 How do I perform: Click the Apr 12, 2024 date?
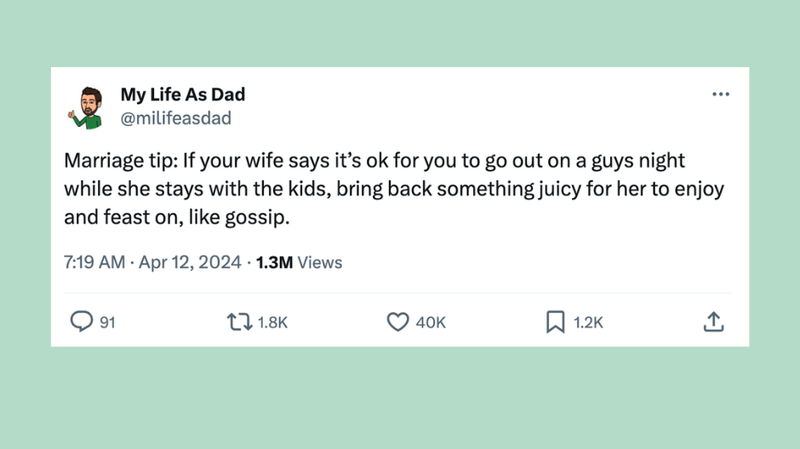[189, 263]
